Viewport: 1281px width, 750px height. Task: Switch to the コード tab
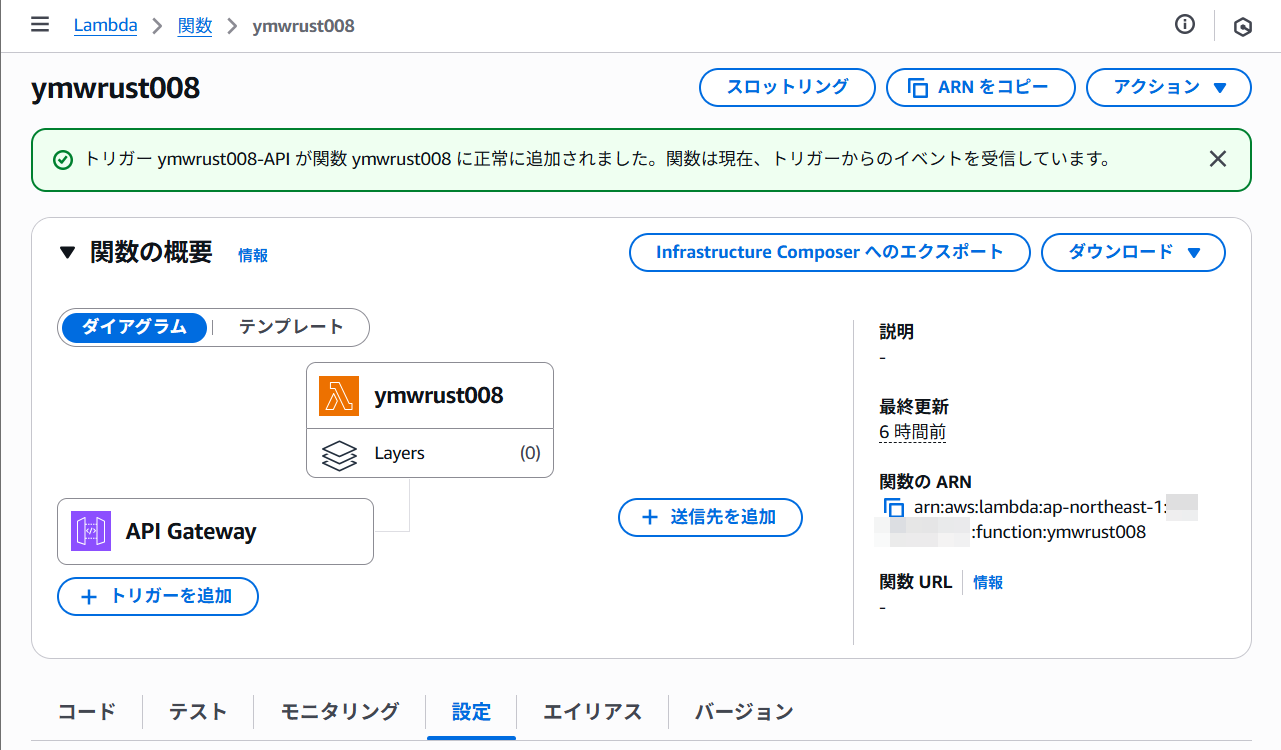tap(87, 712)
